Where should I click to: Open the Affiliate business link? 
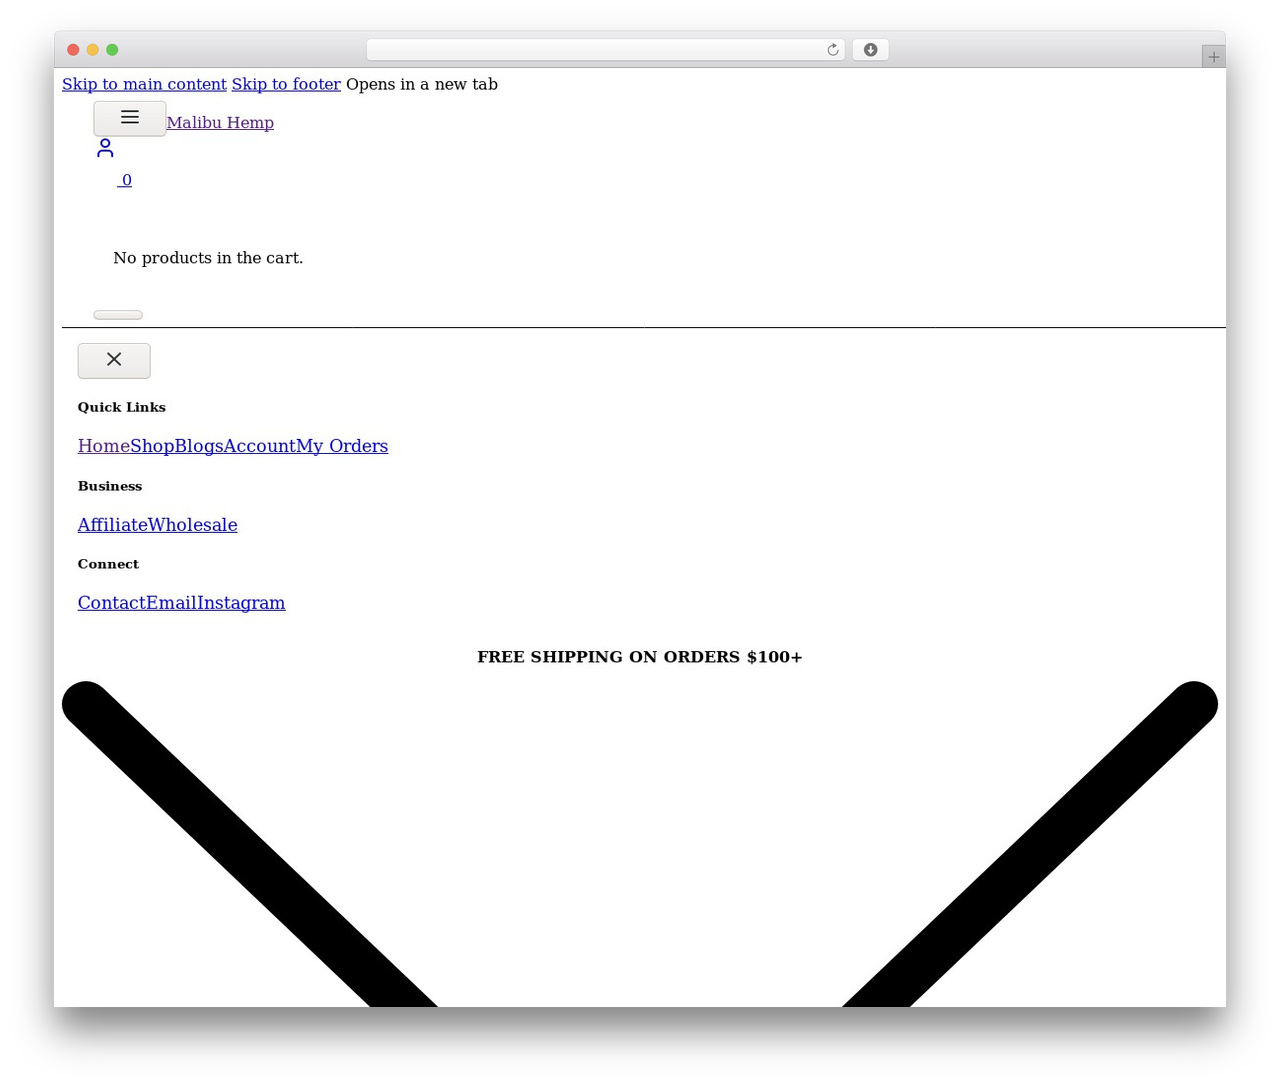(x=113, y=525)
